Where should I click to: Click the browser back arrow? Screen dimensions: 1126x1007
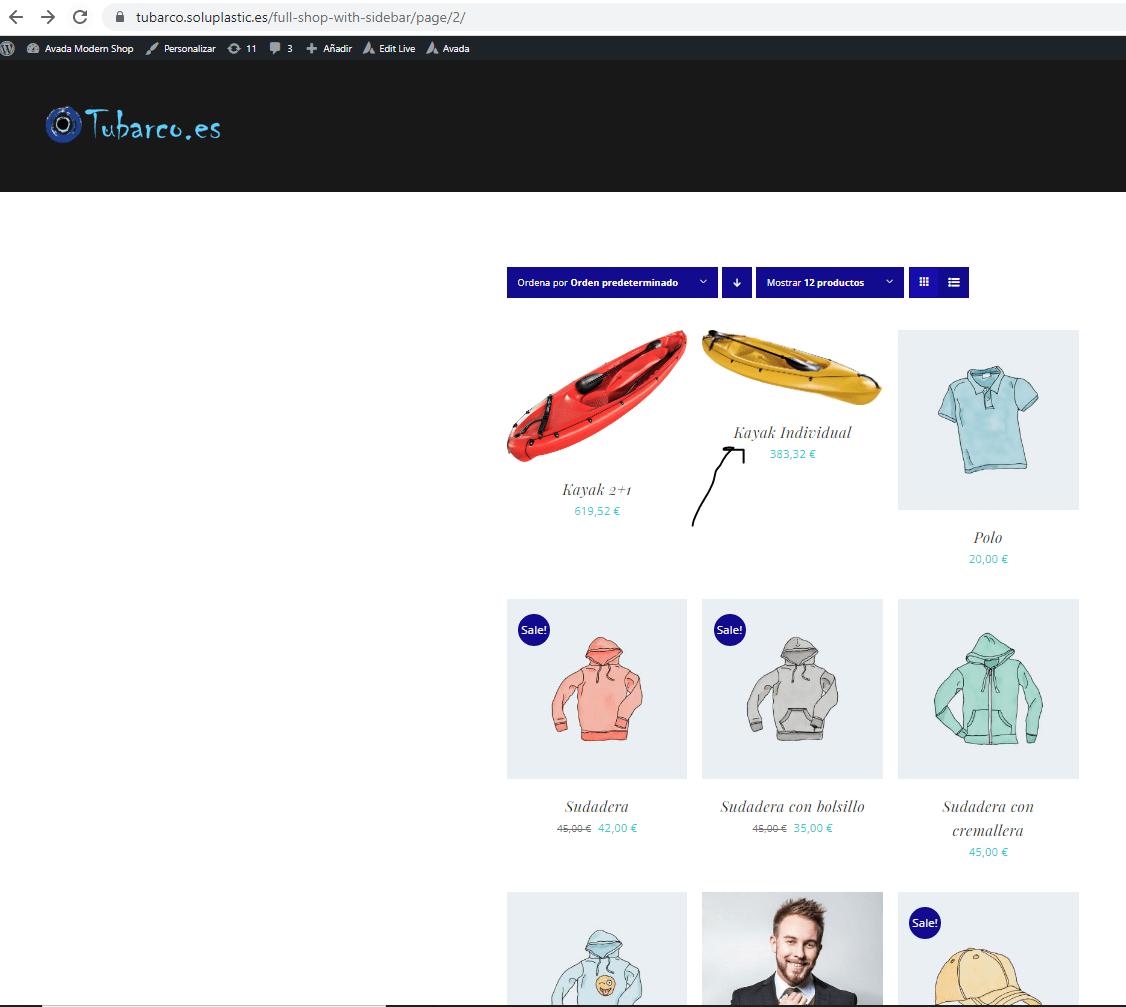coord(16,17)
